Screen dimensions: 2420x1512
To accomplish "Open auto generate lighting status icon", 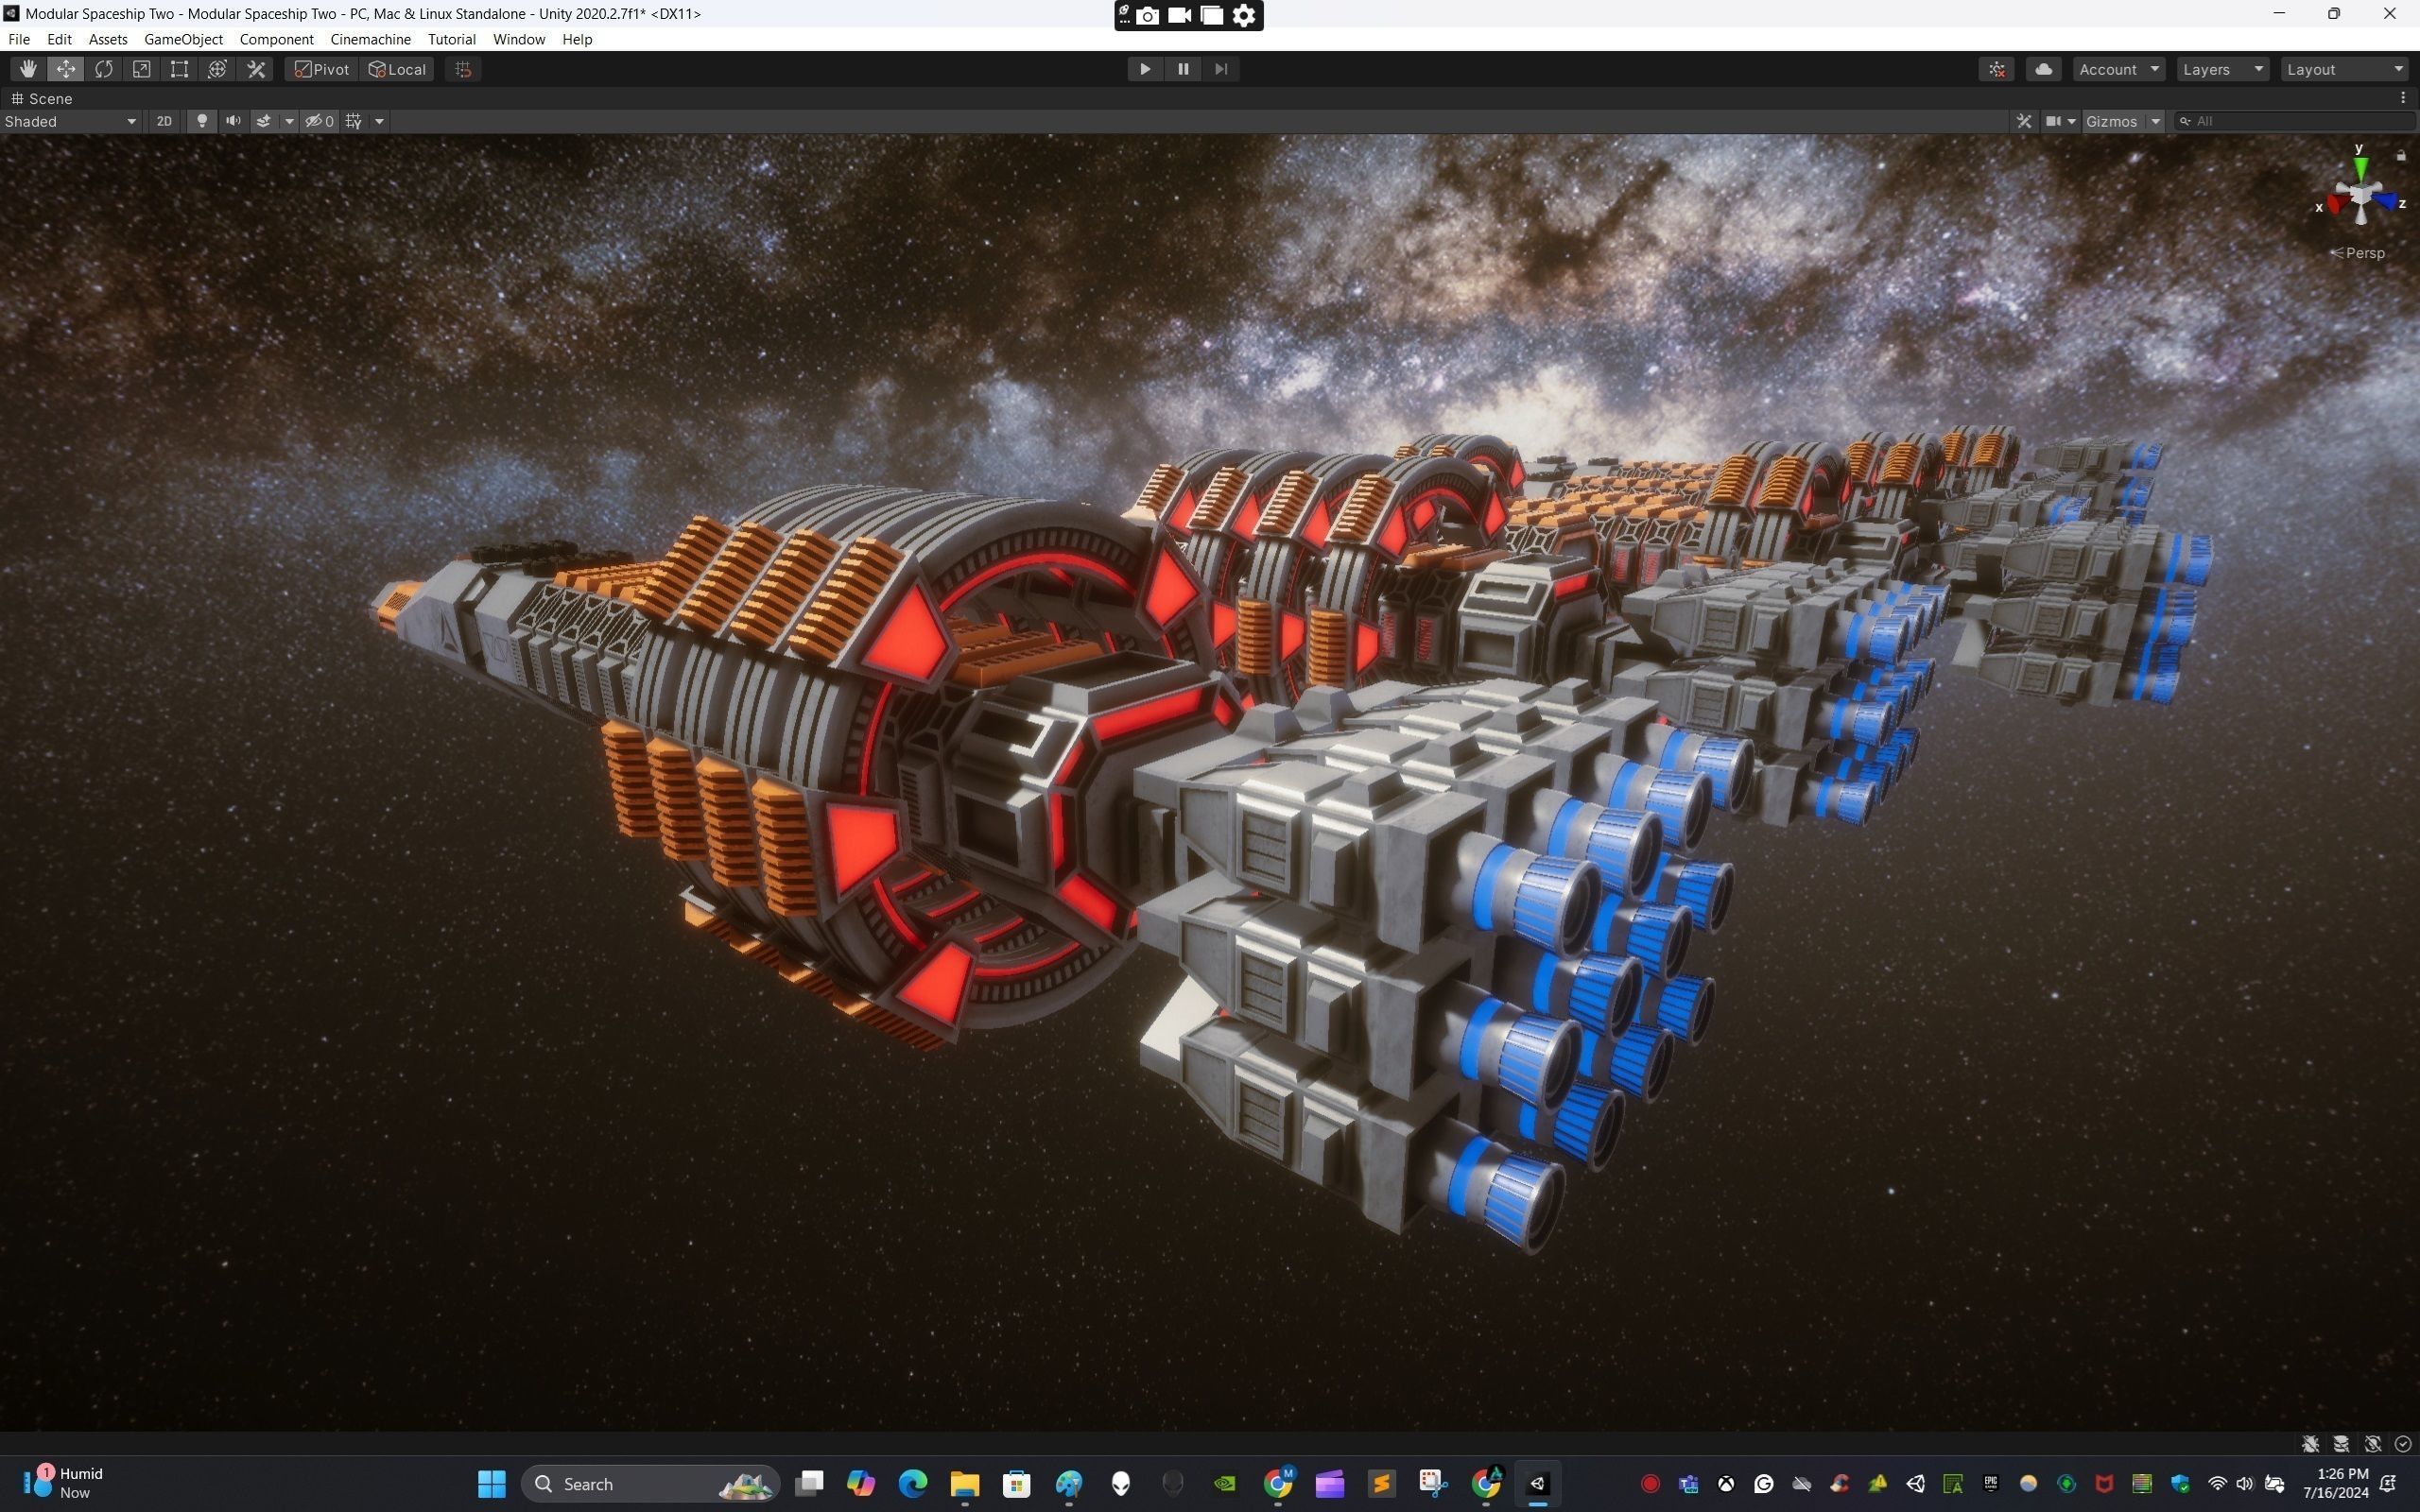I will point(2373,1444).
